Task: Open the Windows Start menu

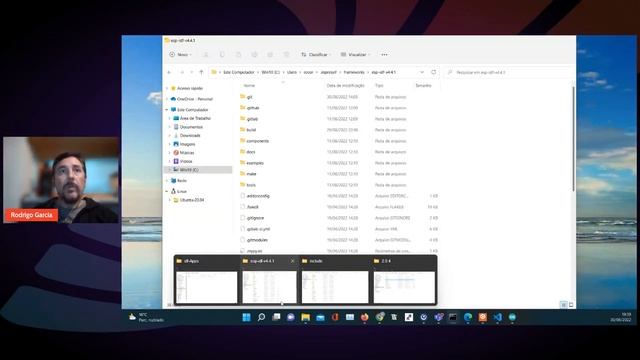Action: 247,317
